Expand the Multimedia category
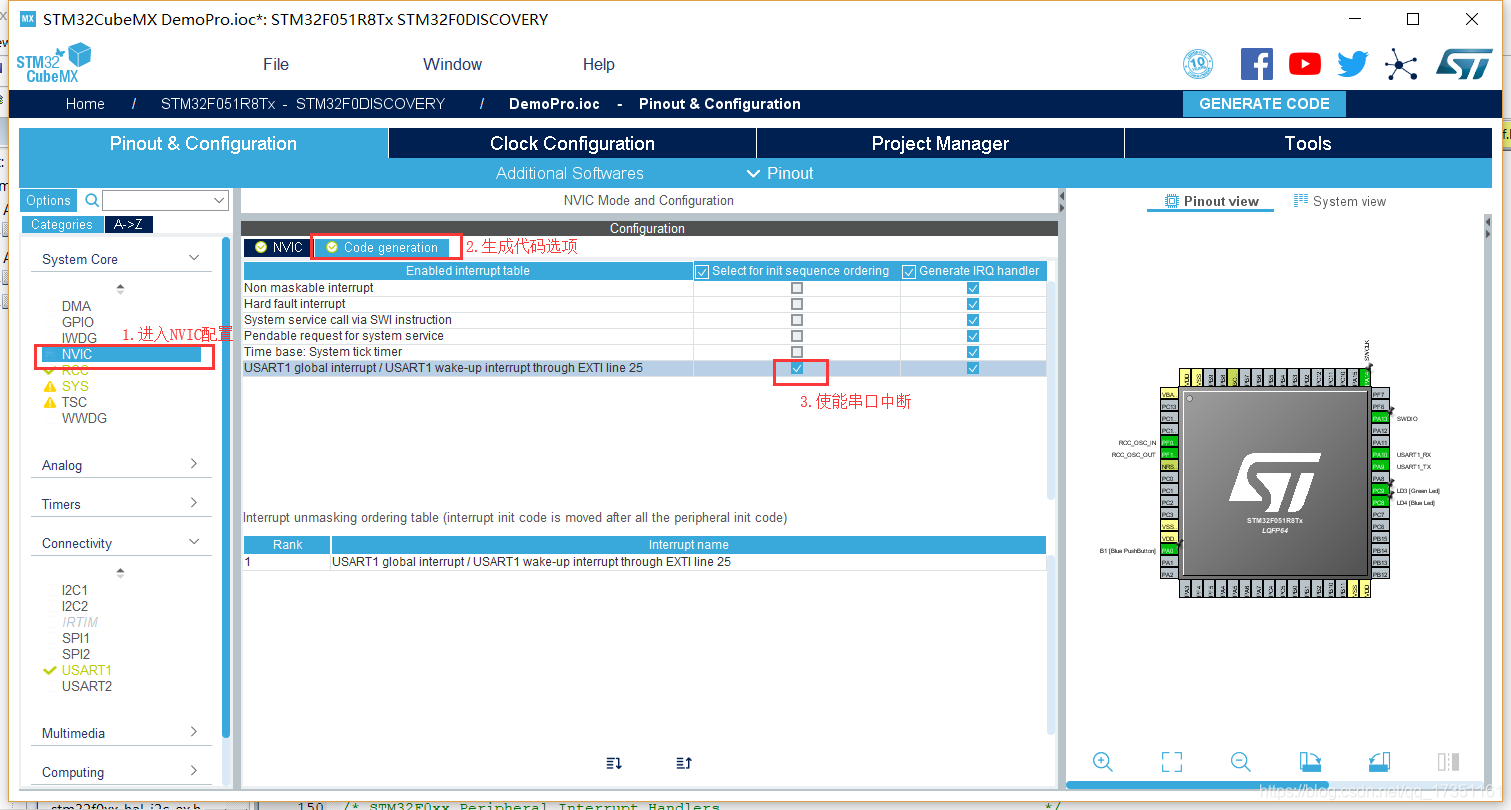Screen dimensions: 1511x810 [194, 732]
